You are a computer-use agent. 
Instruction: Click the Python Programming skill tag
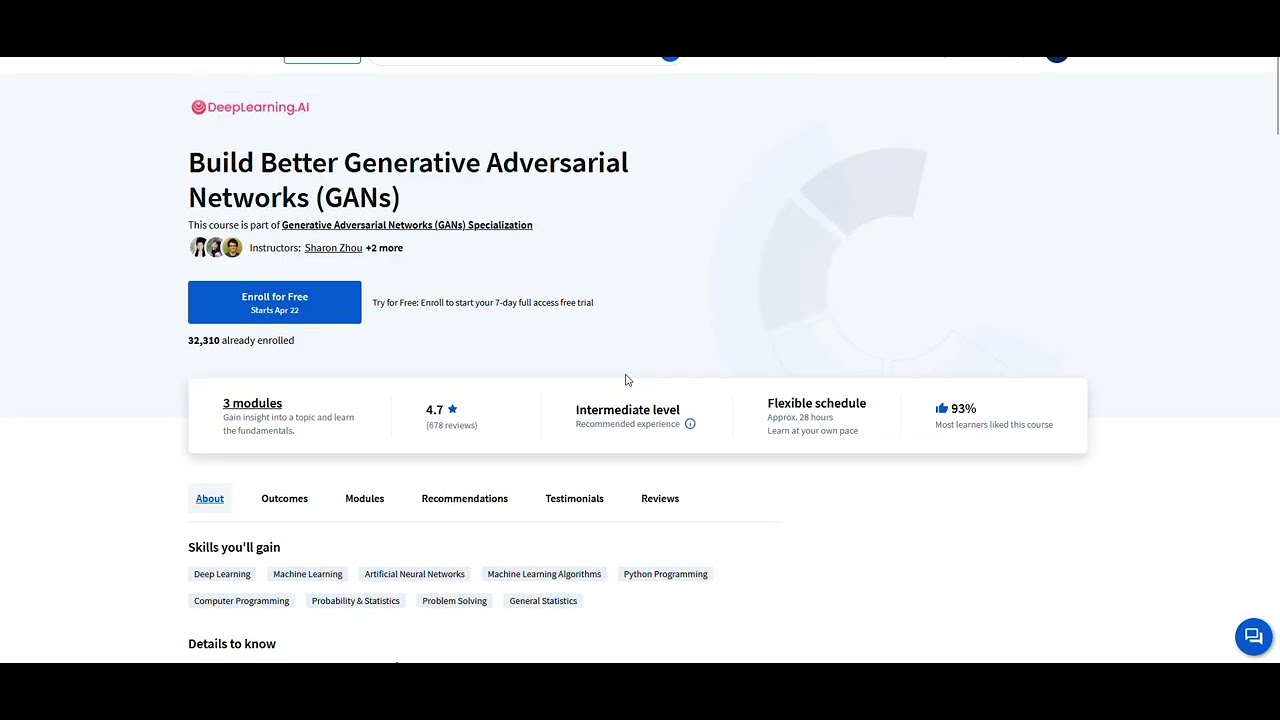point(665,574)
